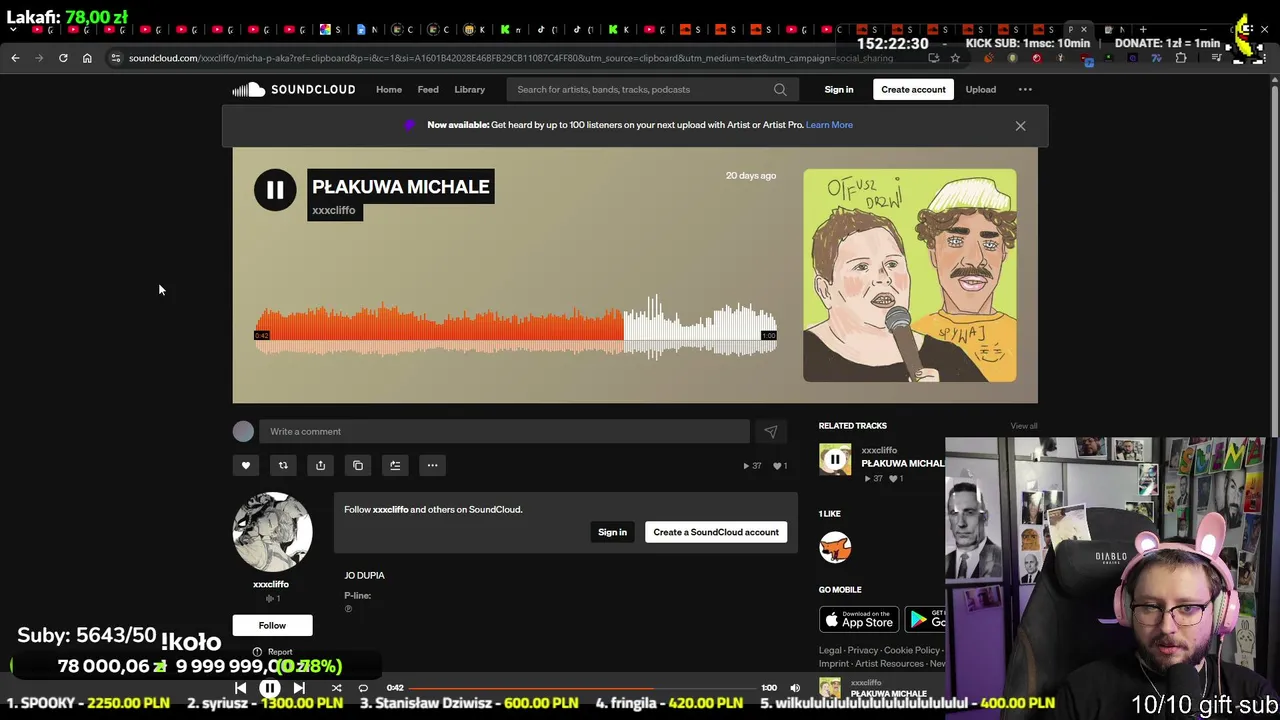Open the now-playing track thumbnail in player bar
The image size is (1280, 720).
pyautogui.click(x=830, y=688)
